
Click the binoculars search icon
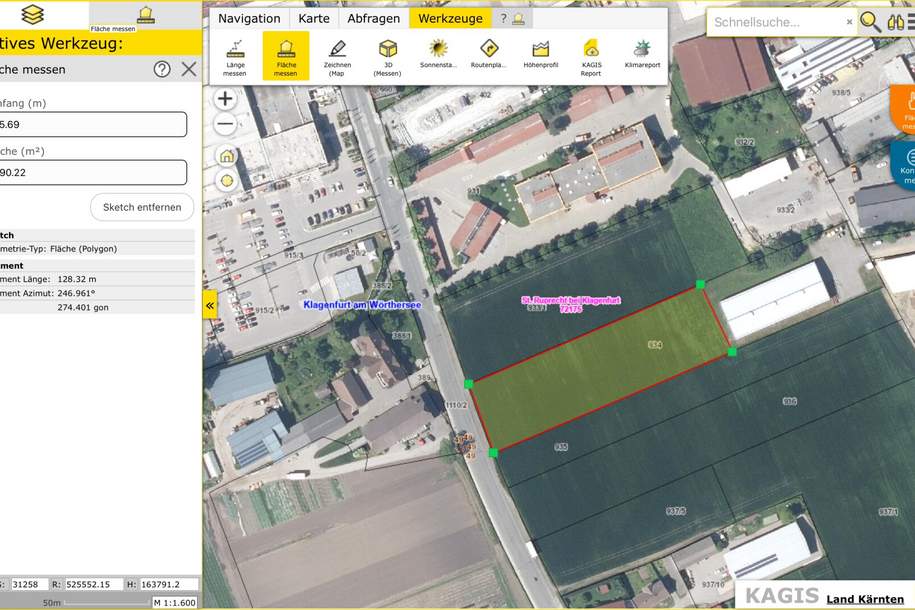click(x=895, y=22)
